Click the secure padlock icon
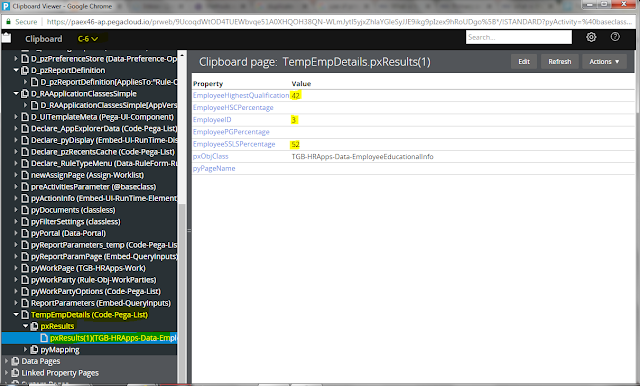The width and height of the screenshot is (640, 386). point(8,22)
